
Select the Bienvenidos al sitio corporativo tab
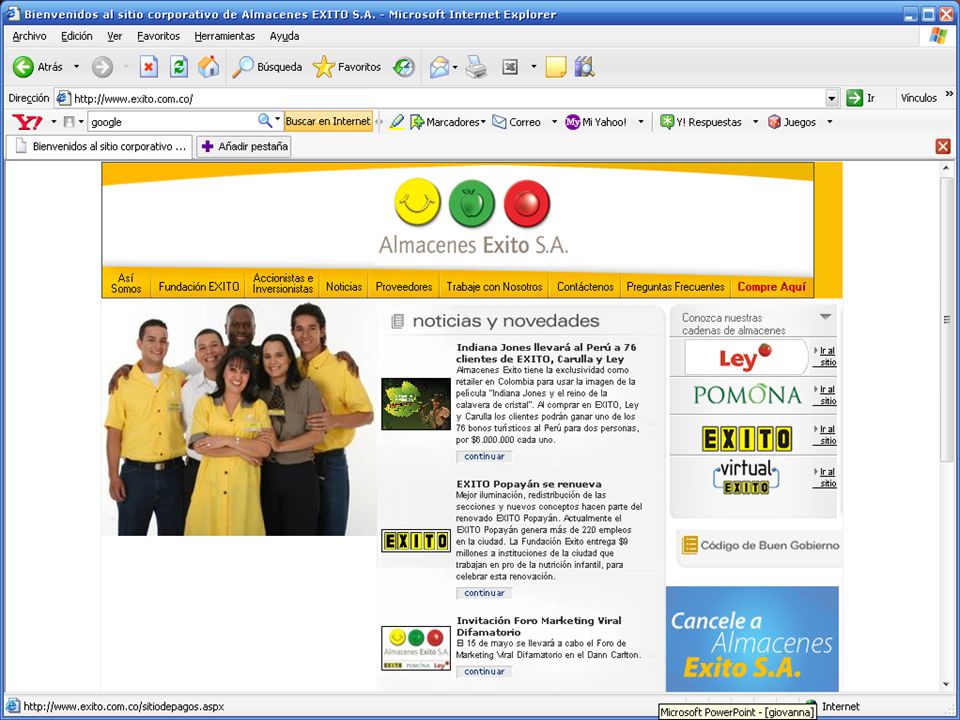[x=100, y=147]
